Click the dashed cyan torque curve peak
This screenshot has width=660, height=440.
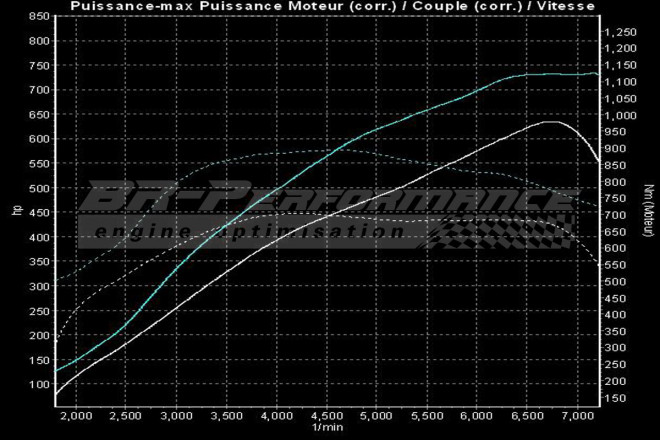(330, 151)
